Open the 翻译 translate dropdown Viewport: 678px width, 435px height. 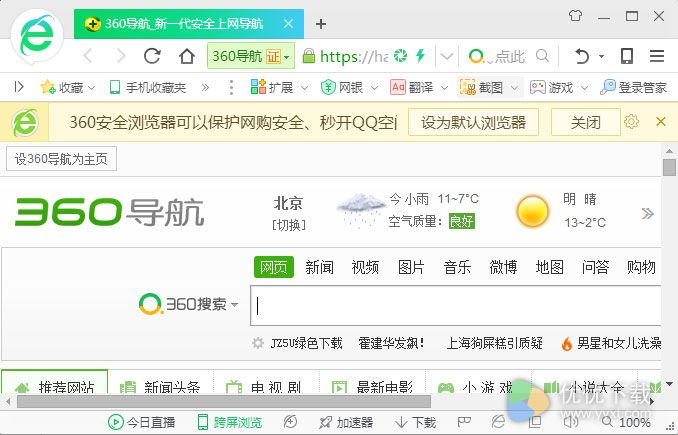click(419, 88)
